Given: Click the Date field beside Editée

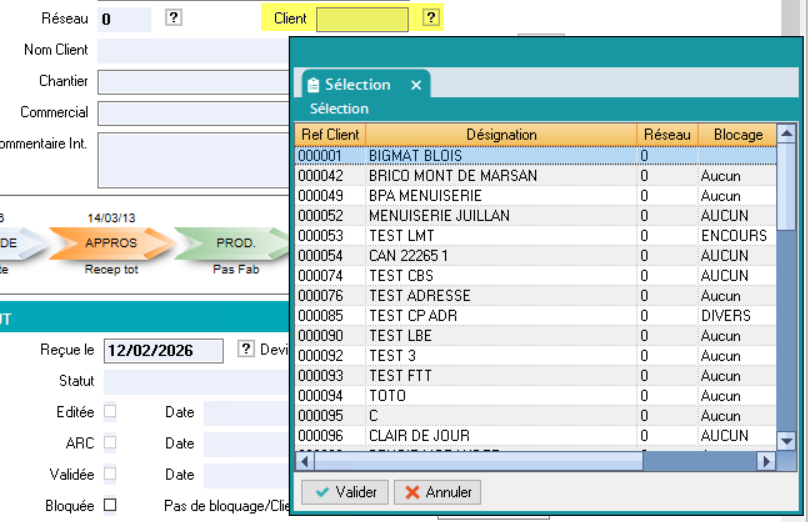Looking at the screenshot, I should [247, 413].
